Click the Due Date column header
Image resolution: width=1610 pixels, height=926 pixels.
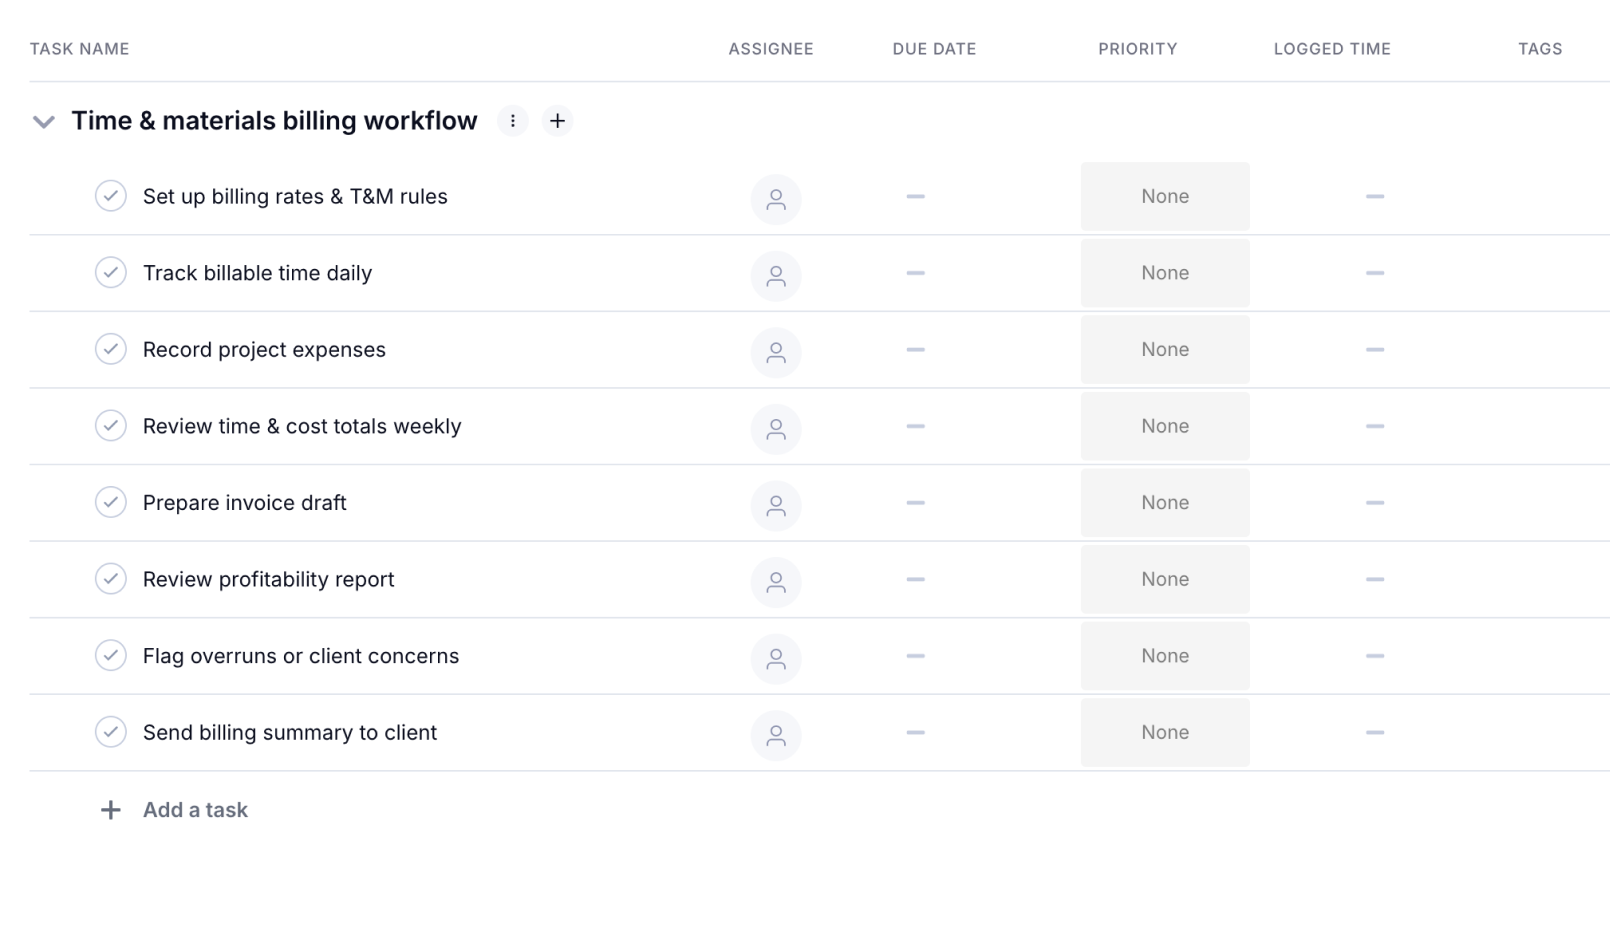click(x=933, y=49)
